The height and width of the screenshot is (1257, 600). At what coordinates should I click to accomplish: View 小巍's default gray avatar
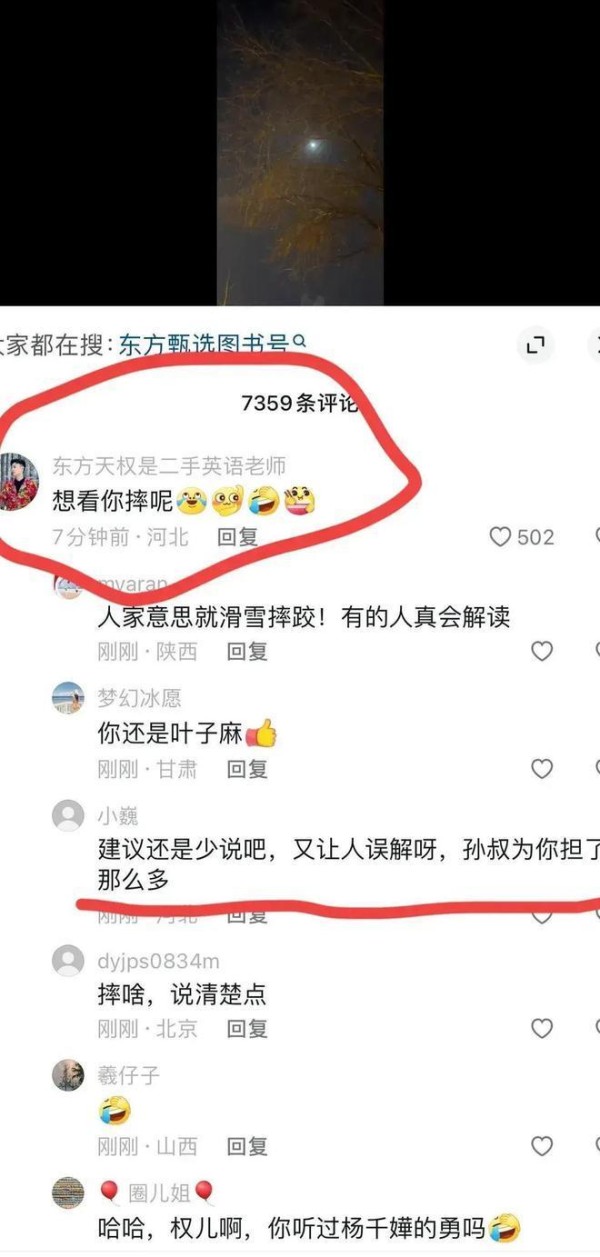(68, 815)
